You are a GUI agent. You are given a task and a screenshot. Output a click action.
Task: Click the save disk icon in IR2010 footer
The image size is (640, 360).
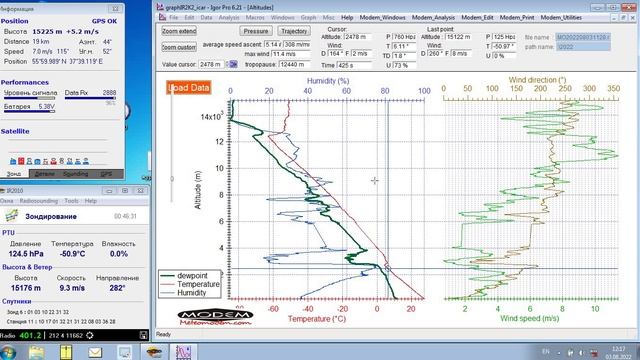point(143,336)
